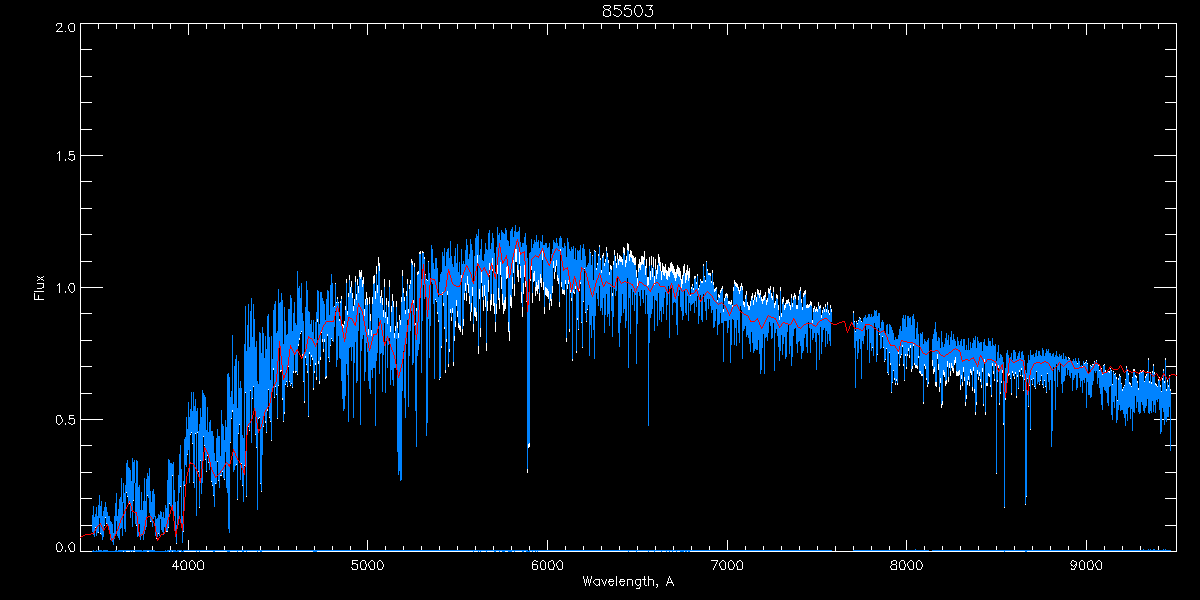Click the 5000 x-axis tick label

pos(367,564)
